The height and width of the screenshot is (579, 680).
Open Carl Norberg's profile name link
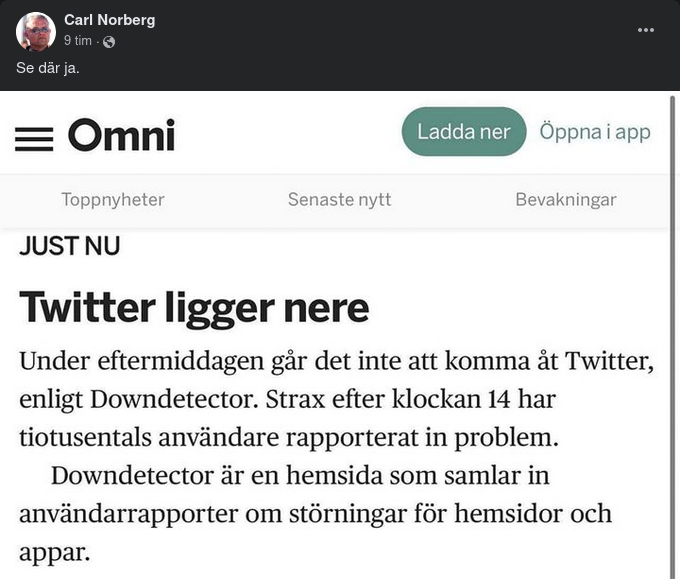(109, 19)
